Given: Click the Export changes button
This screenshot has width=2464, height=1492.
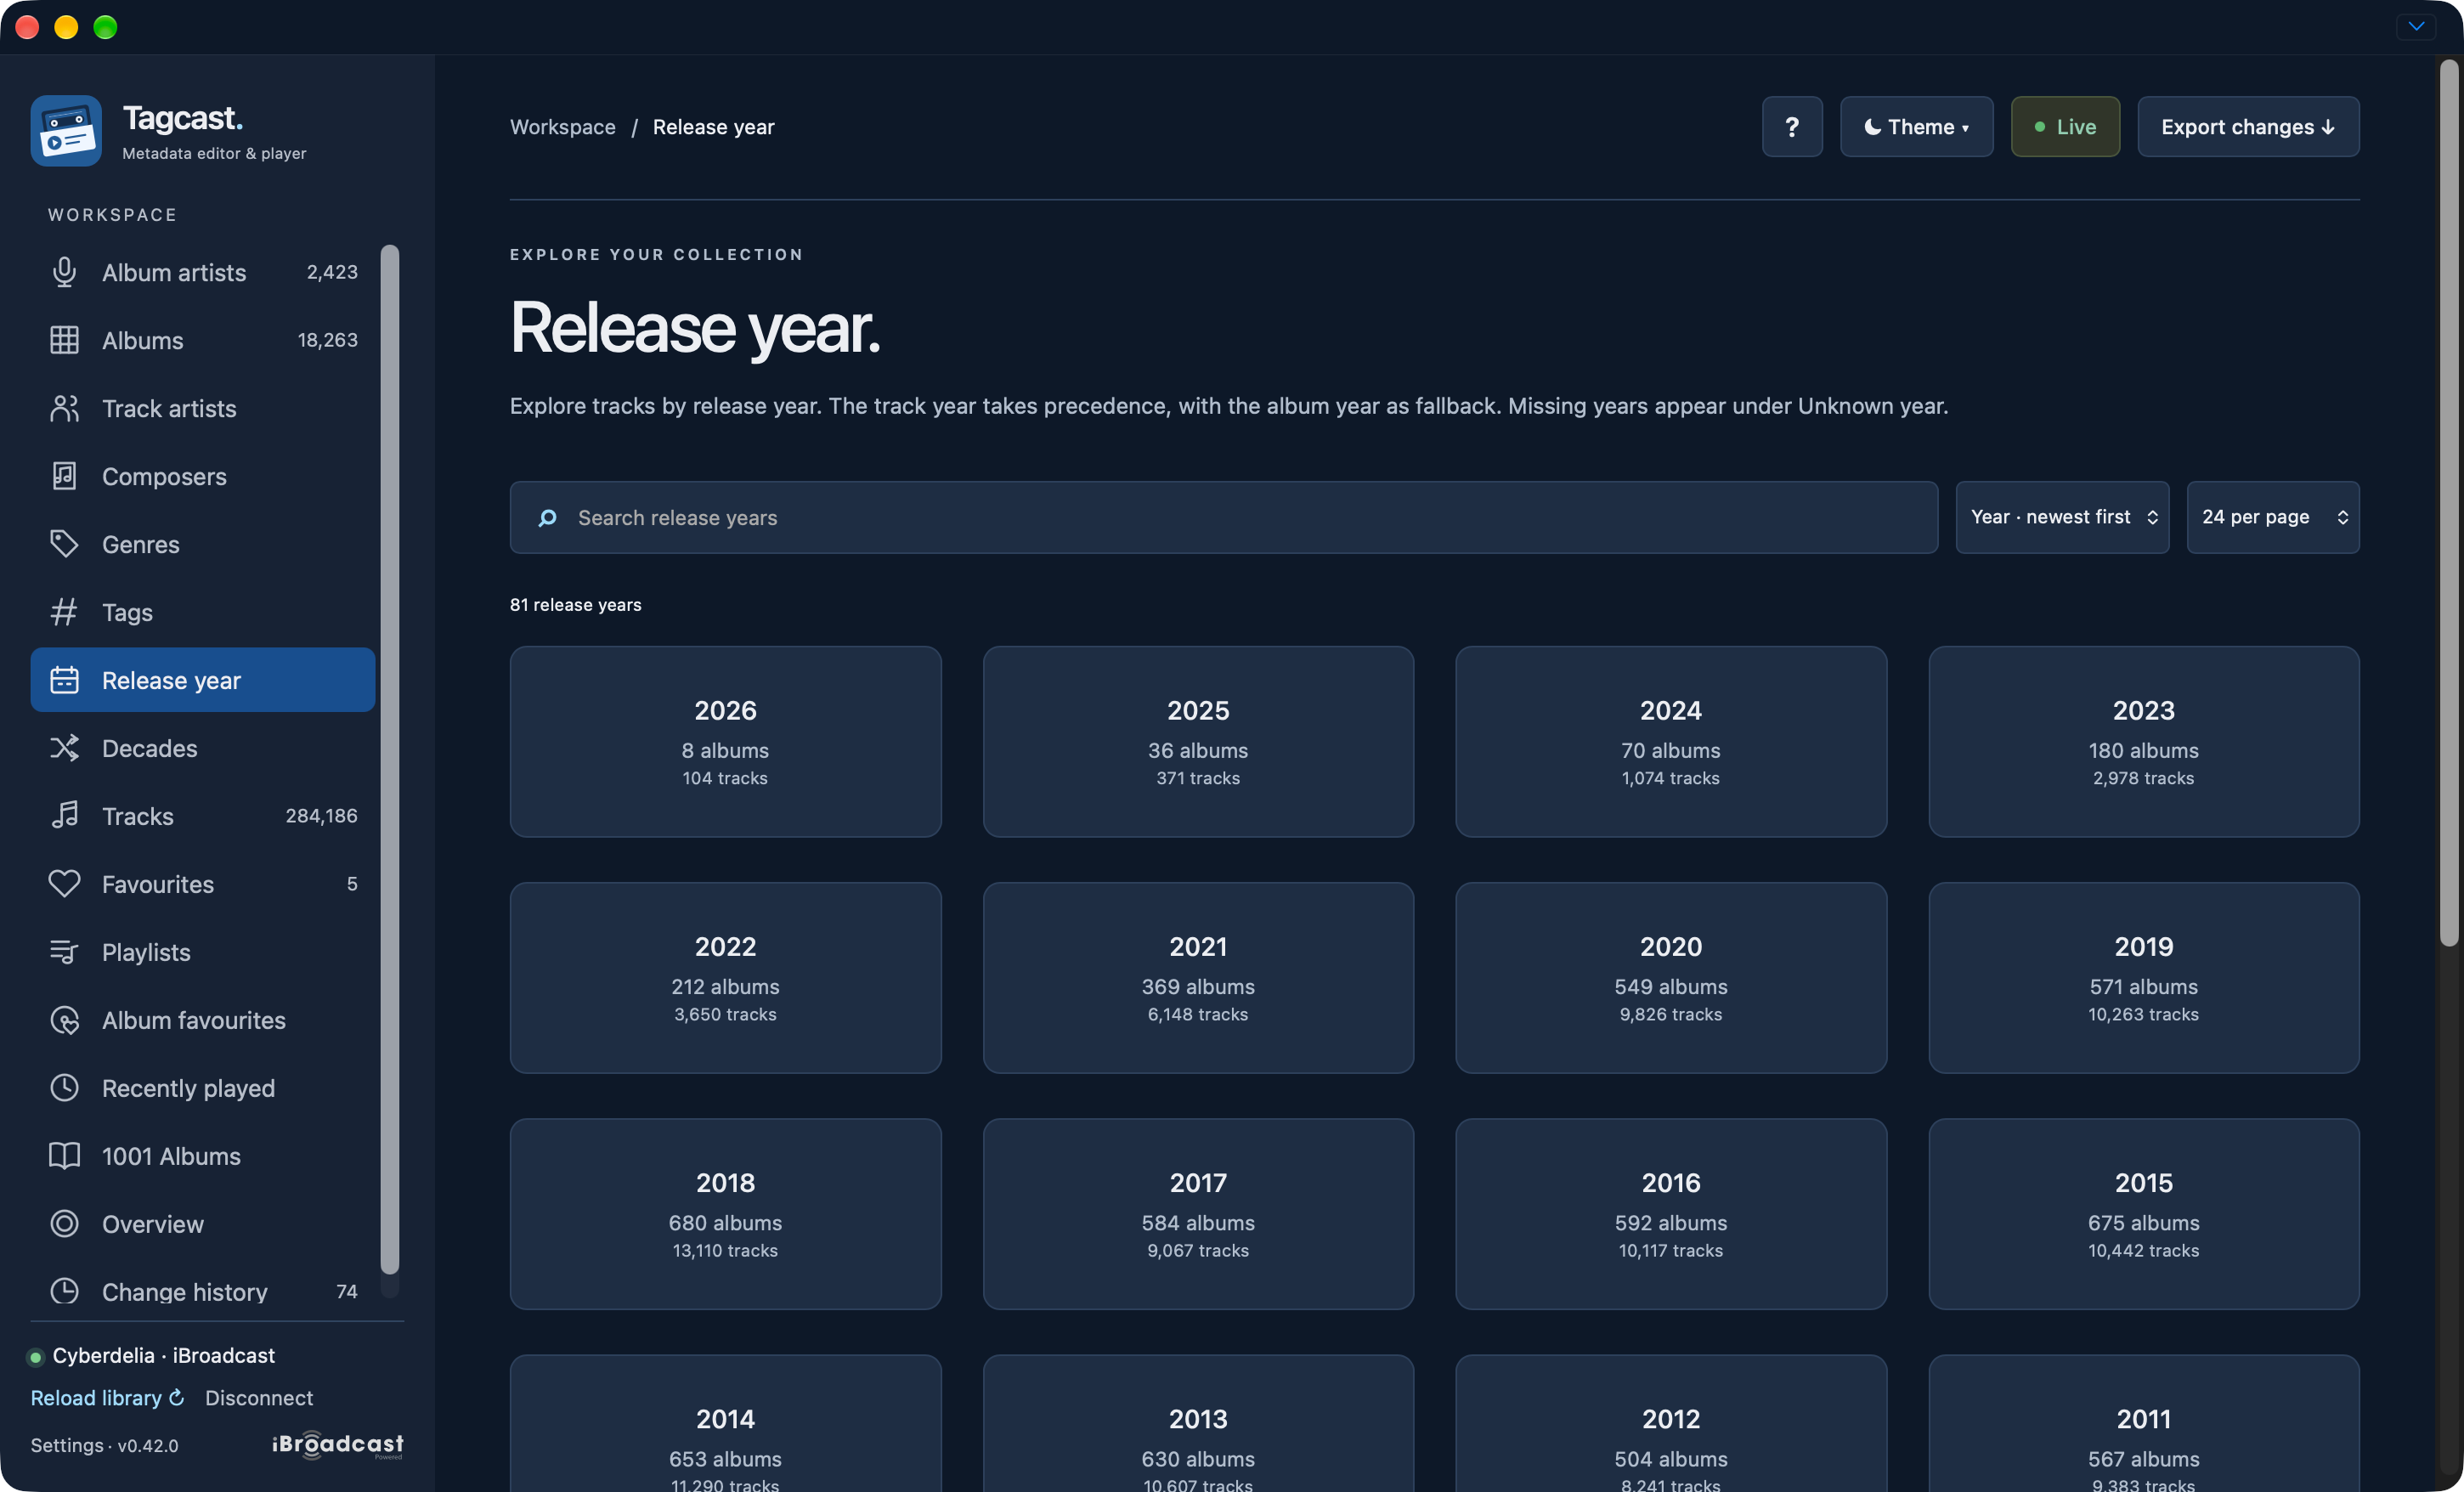Looking at the screenshot, I should point(2248,127).
